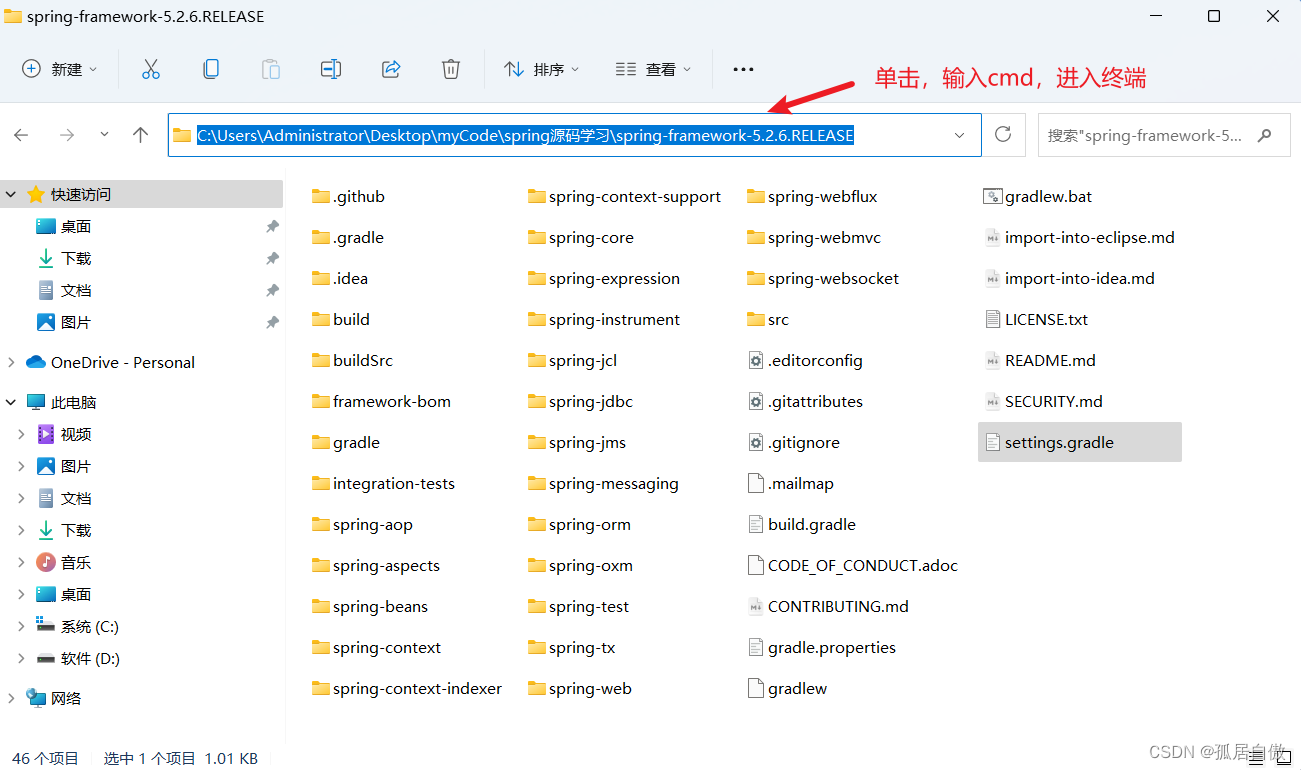The width and height of the screenshot is (1301, 770).
Task: Go up one folder level arrow
Action: [x=140, y=135]
